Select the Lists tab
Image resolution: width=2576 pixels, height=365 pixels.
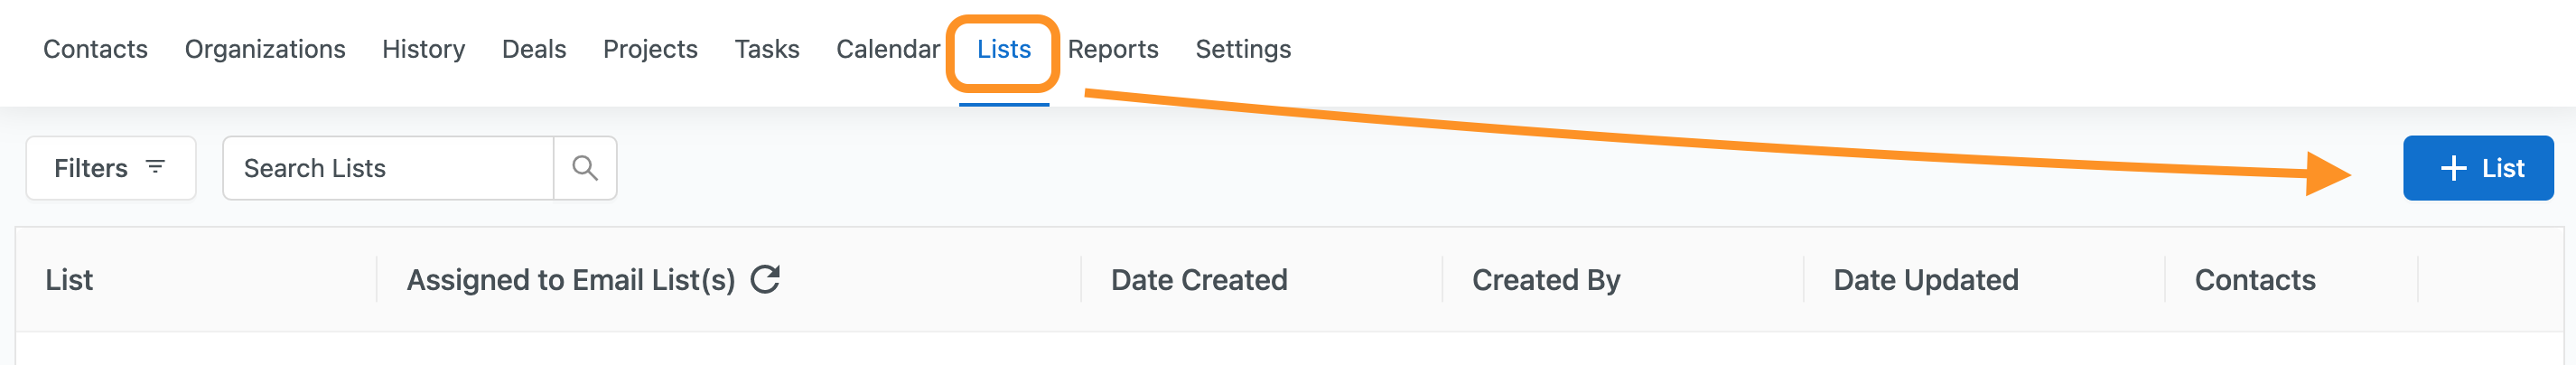(x=1004, y=49)
